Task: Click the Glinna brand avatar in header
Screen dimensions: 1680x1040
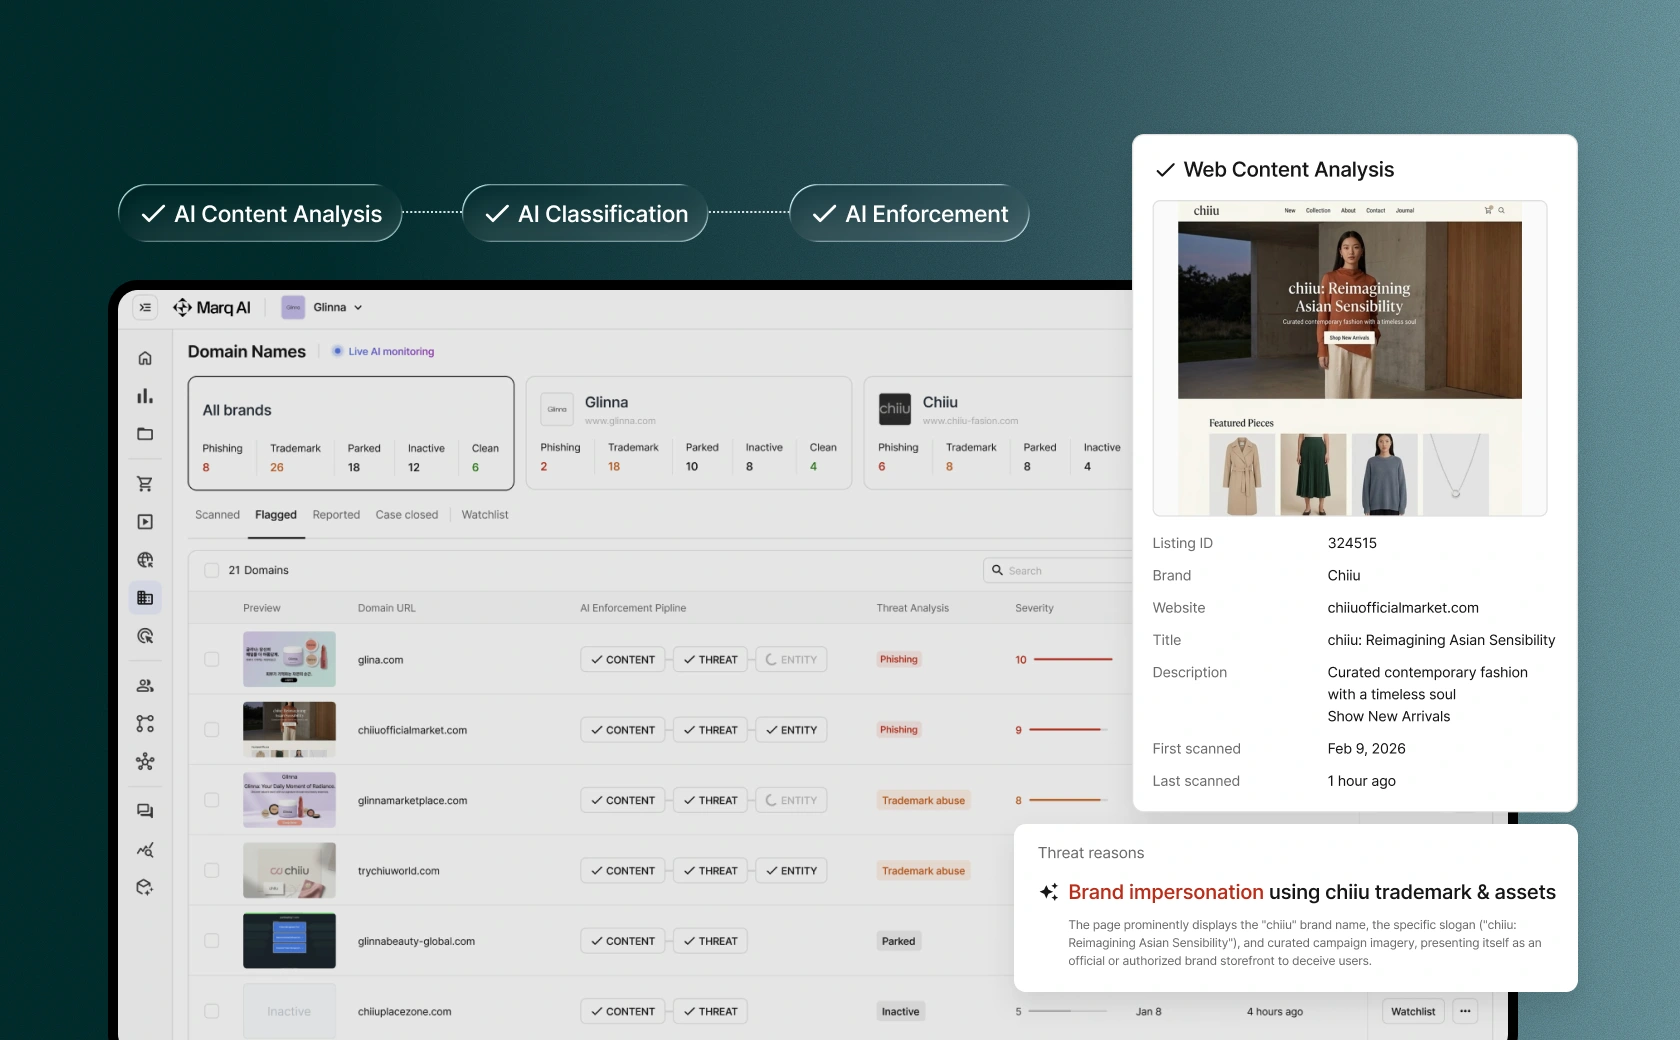Action: coord(293,307)
